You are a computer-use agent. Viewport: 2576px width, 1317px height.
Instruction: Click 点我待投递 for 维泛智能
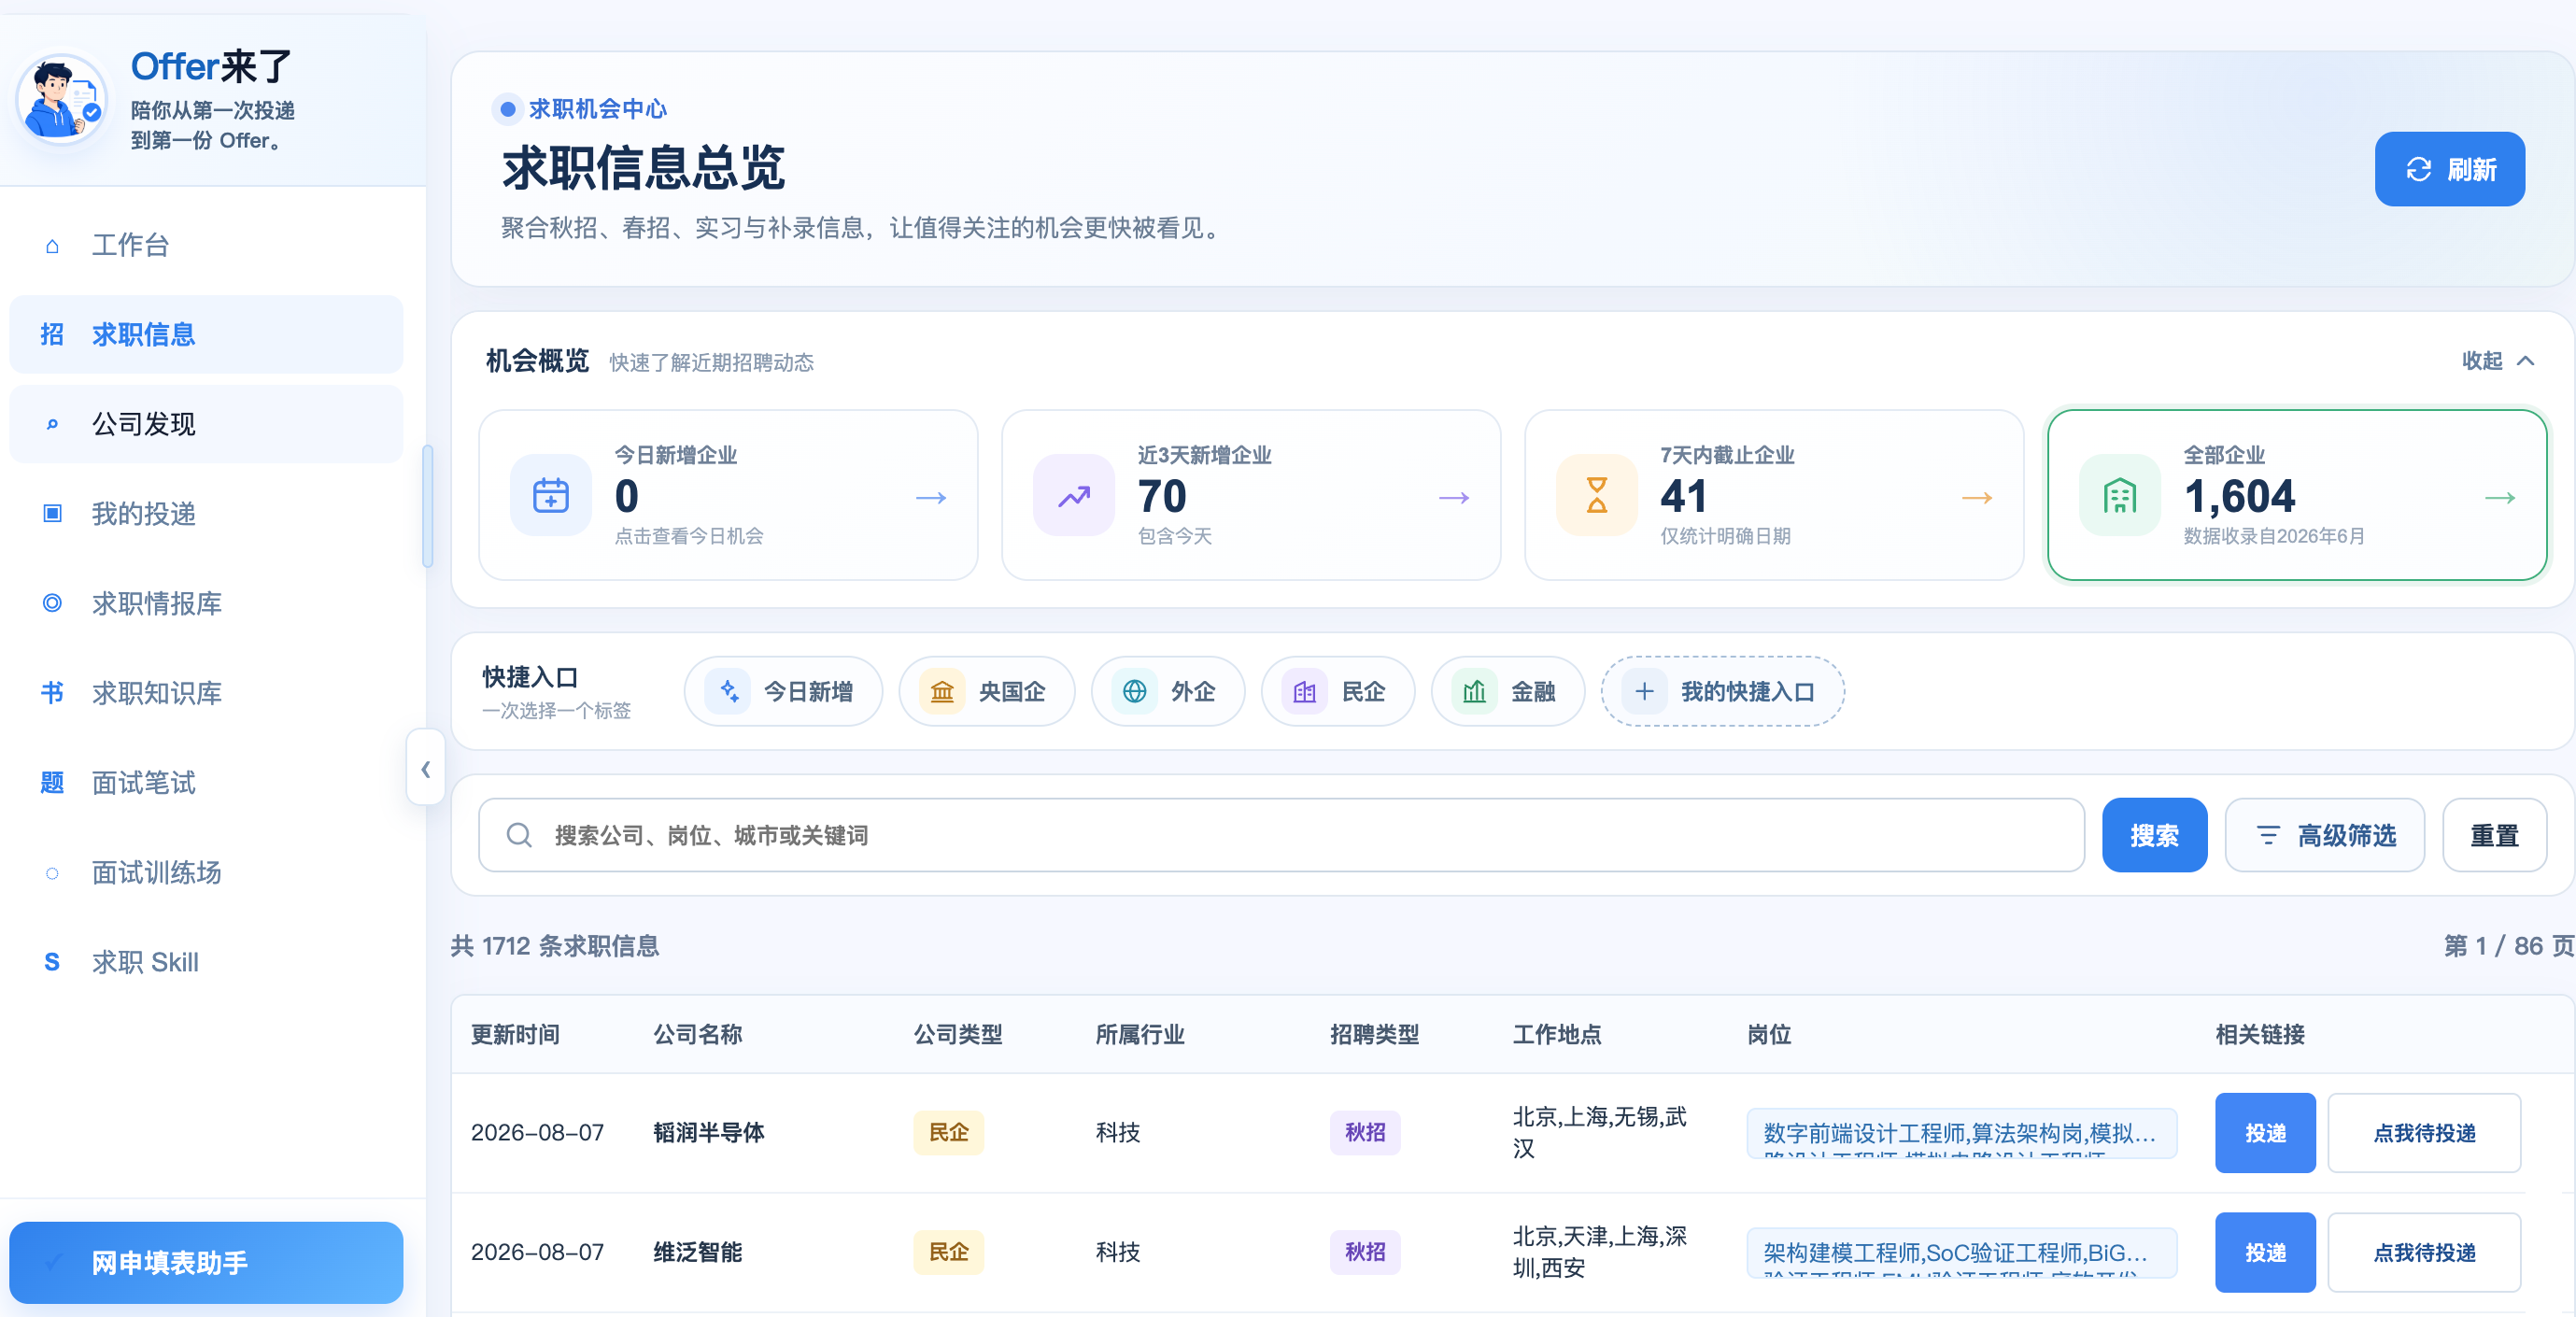tap(2424, 1252)
